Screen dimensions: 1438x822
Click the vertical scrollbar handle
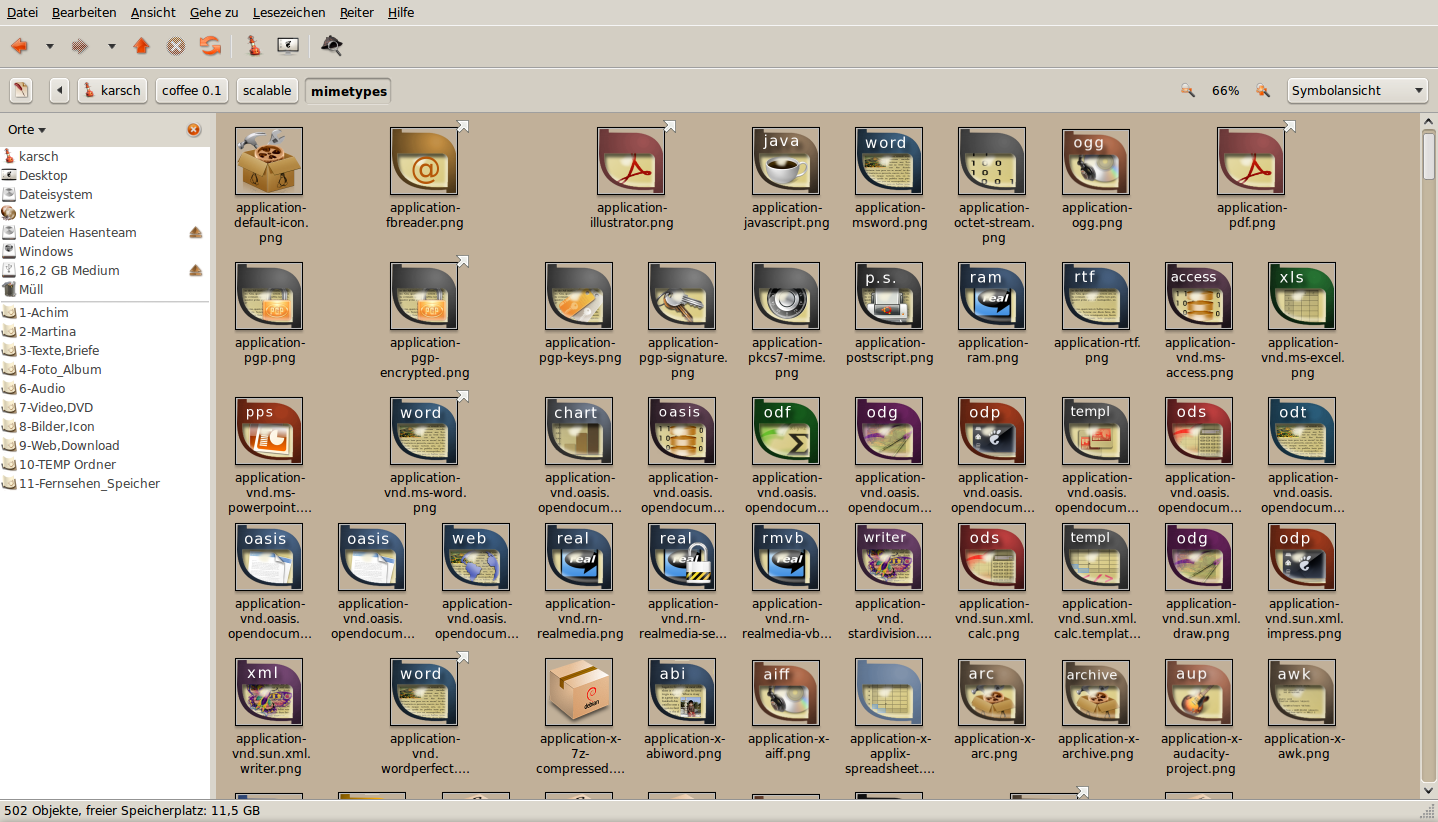(1429, 155)
